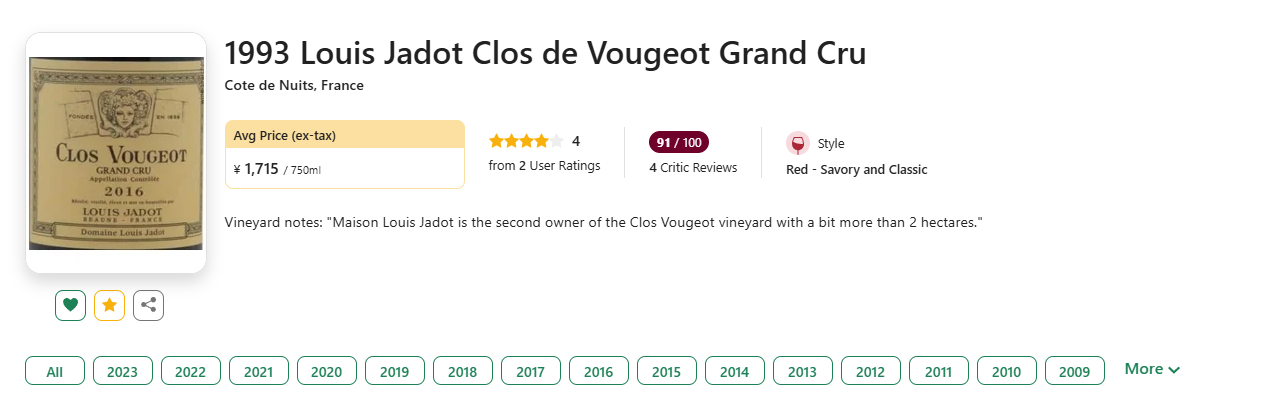Select the 2018 vintage button
Image resolution: width=1272 pixels, height=410 pixels.
coord(463,371)
